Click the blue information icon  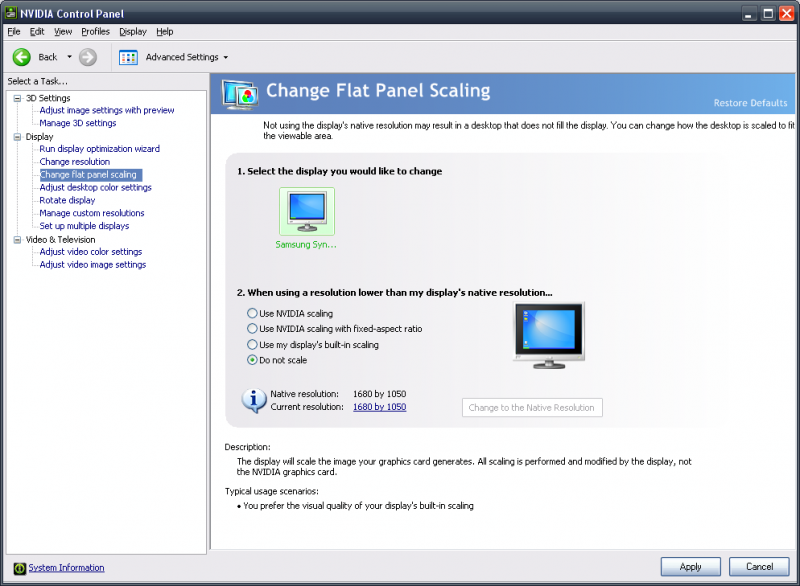(254, 400)
